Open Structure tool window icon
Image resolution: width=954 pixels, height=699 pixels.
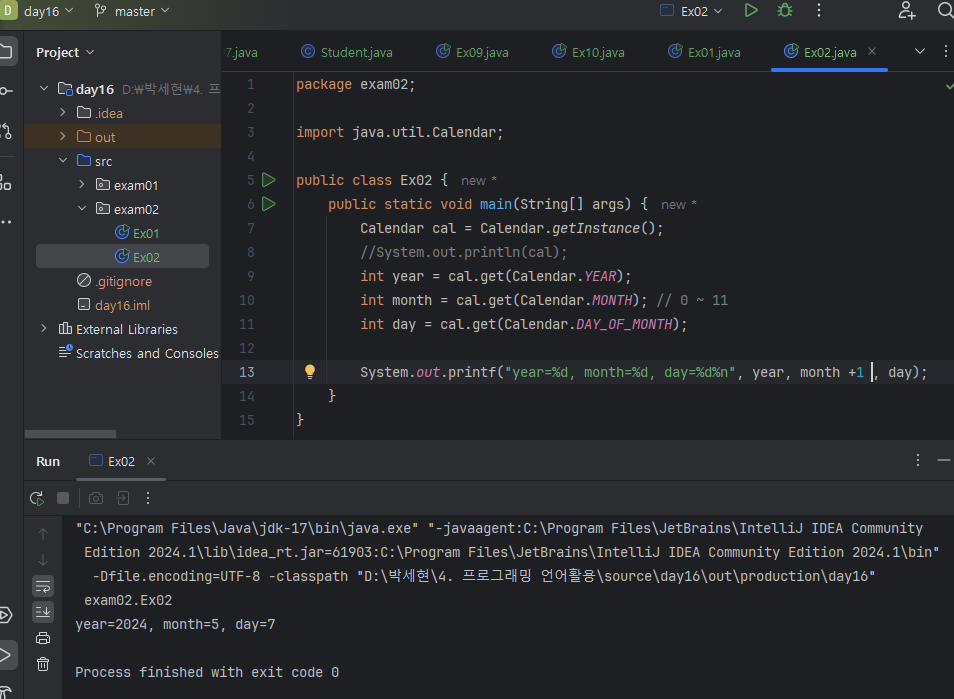tap(6, 182)
